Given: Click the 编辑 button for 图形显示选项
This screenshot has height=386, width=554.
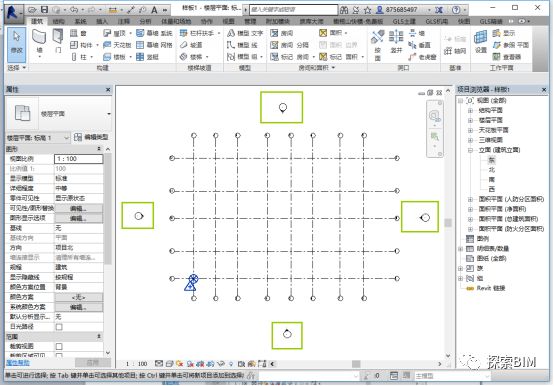Looking at the screenshot, I should coord(79,218).
